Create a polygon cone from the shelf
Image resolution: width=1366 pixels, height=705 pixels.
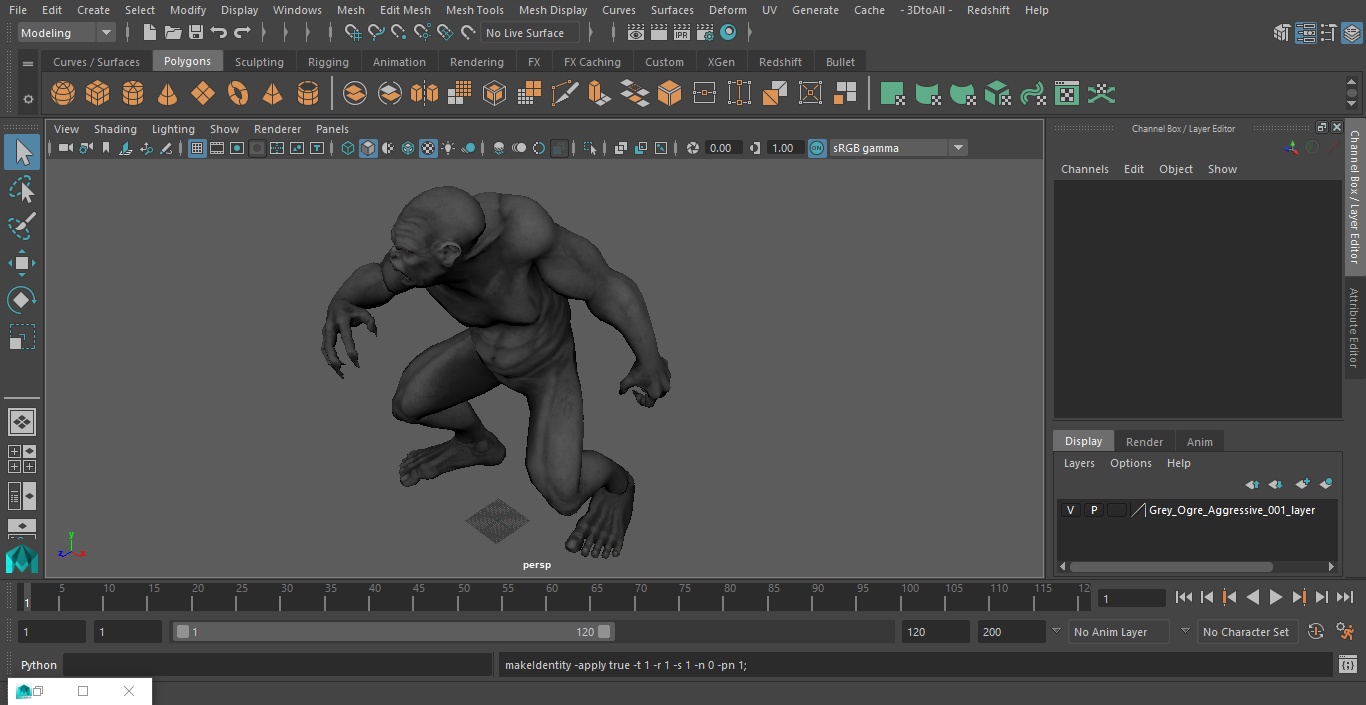pos(167,94)
